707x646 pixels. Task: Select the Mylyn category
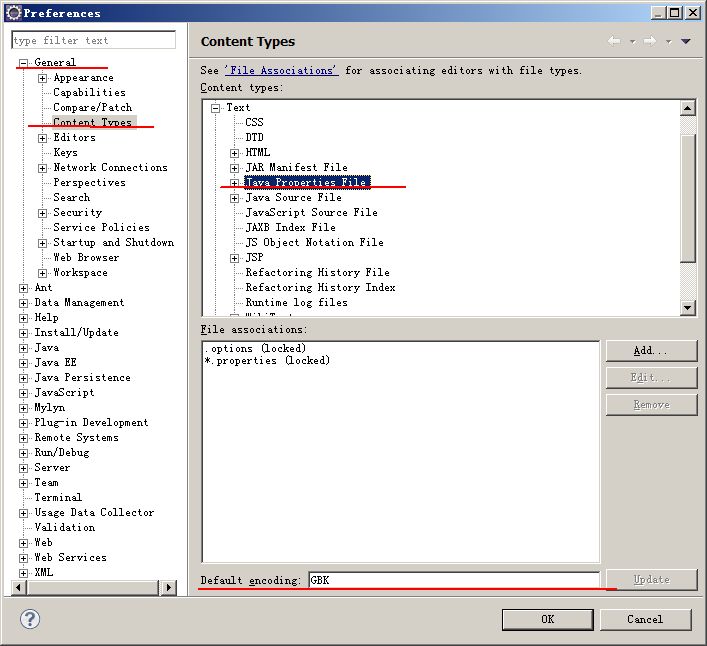click(50, 408)
